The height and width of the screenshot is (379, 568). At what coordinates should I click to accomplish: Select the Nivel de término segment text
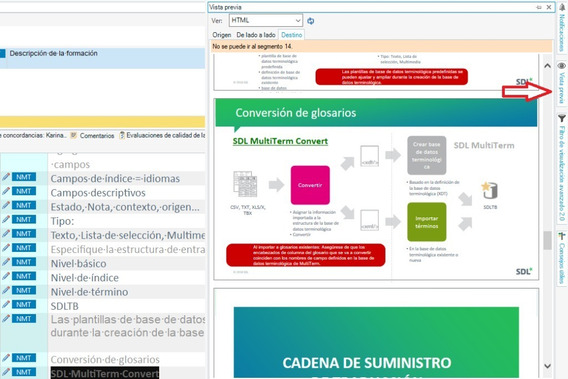click(89, 292)
